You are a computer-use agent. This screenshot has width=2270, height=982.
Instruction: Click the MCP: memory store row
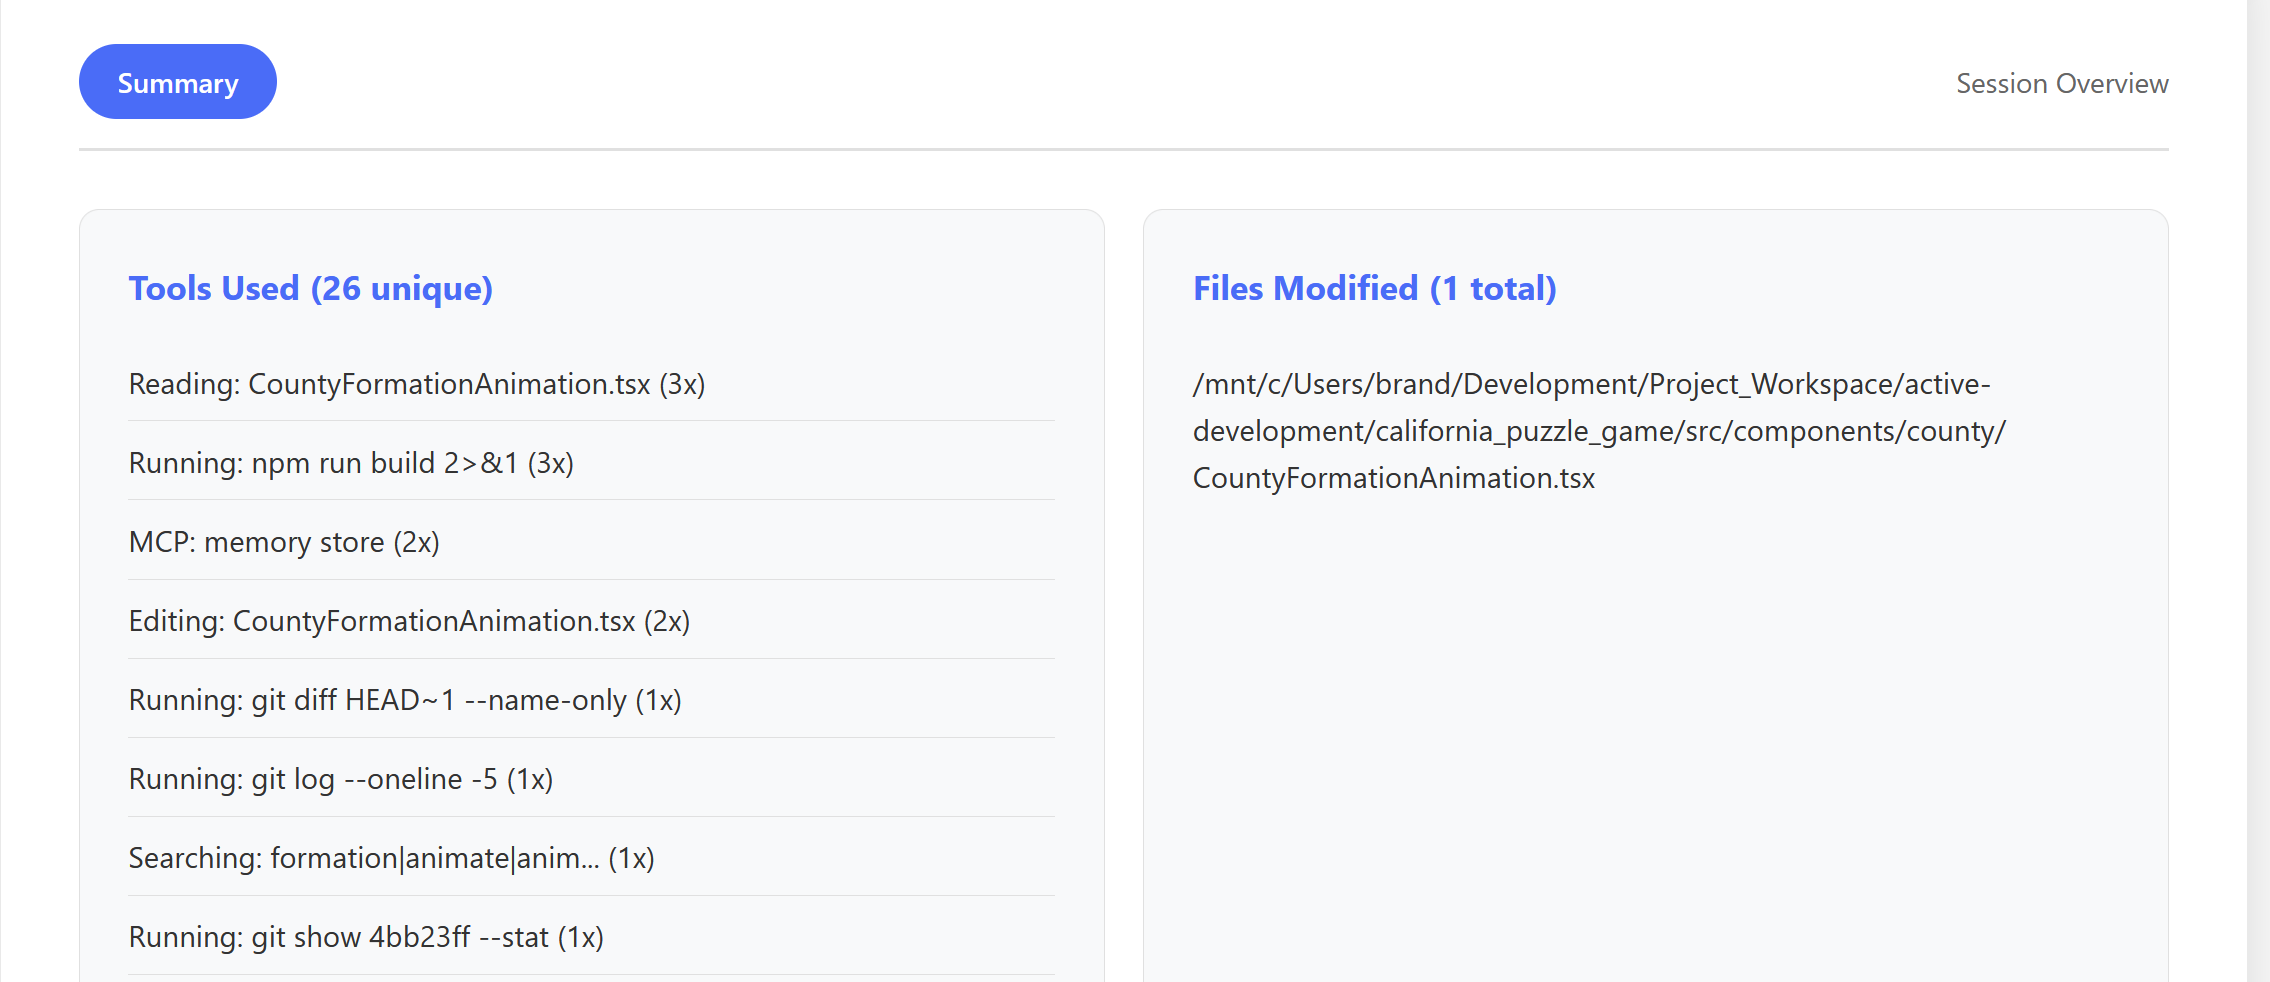[284, 542]
